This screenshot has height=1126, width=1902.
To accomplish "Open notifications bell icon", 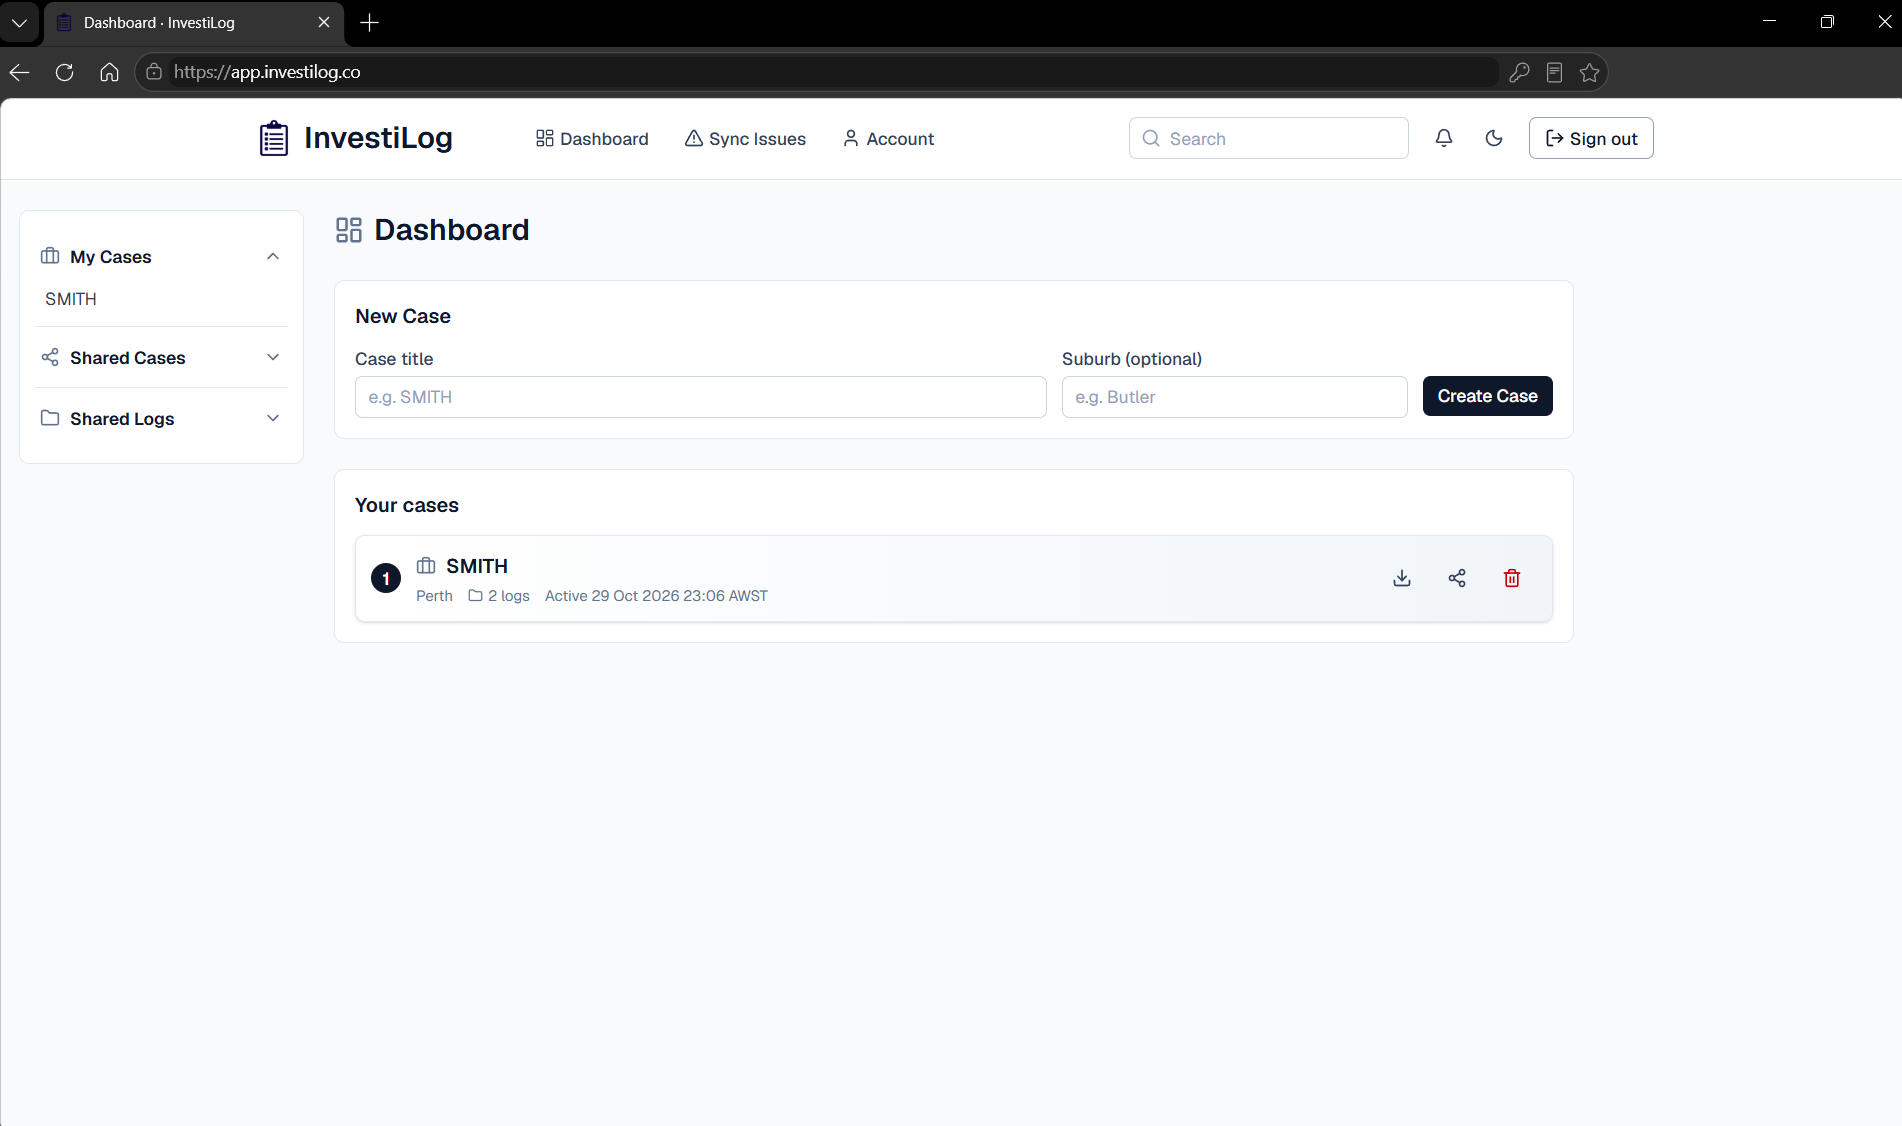I will coord(1444,138).
